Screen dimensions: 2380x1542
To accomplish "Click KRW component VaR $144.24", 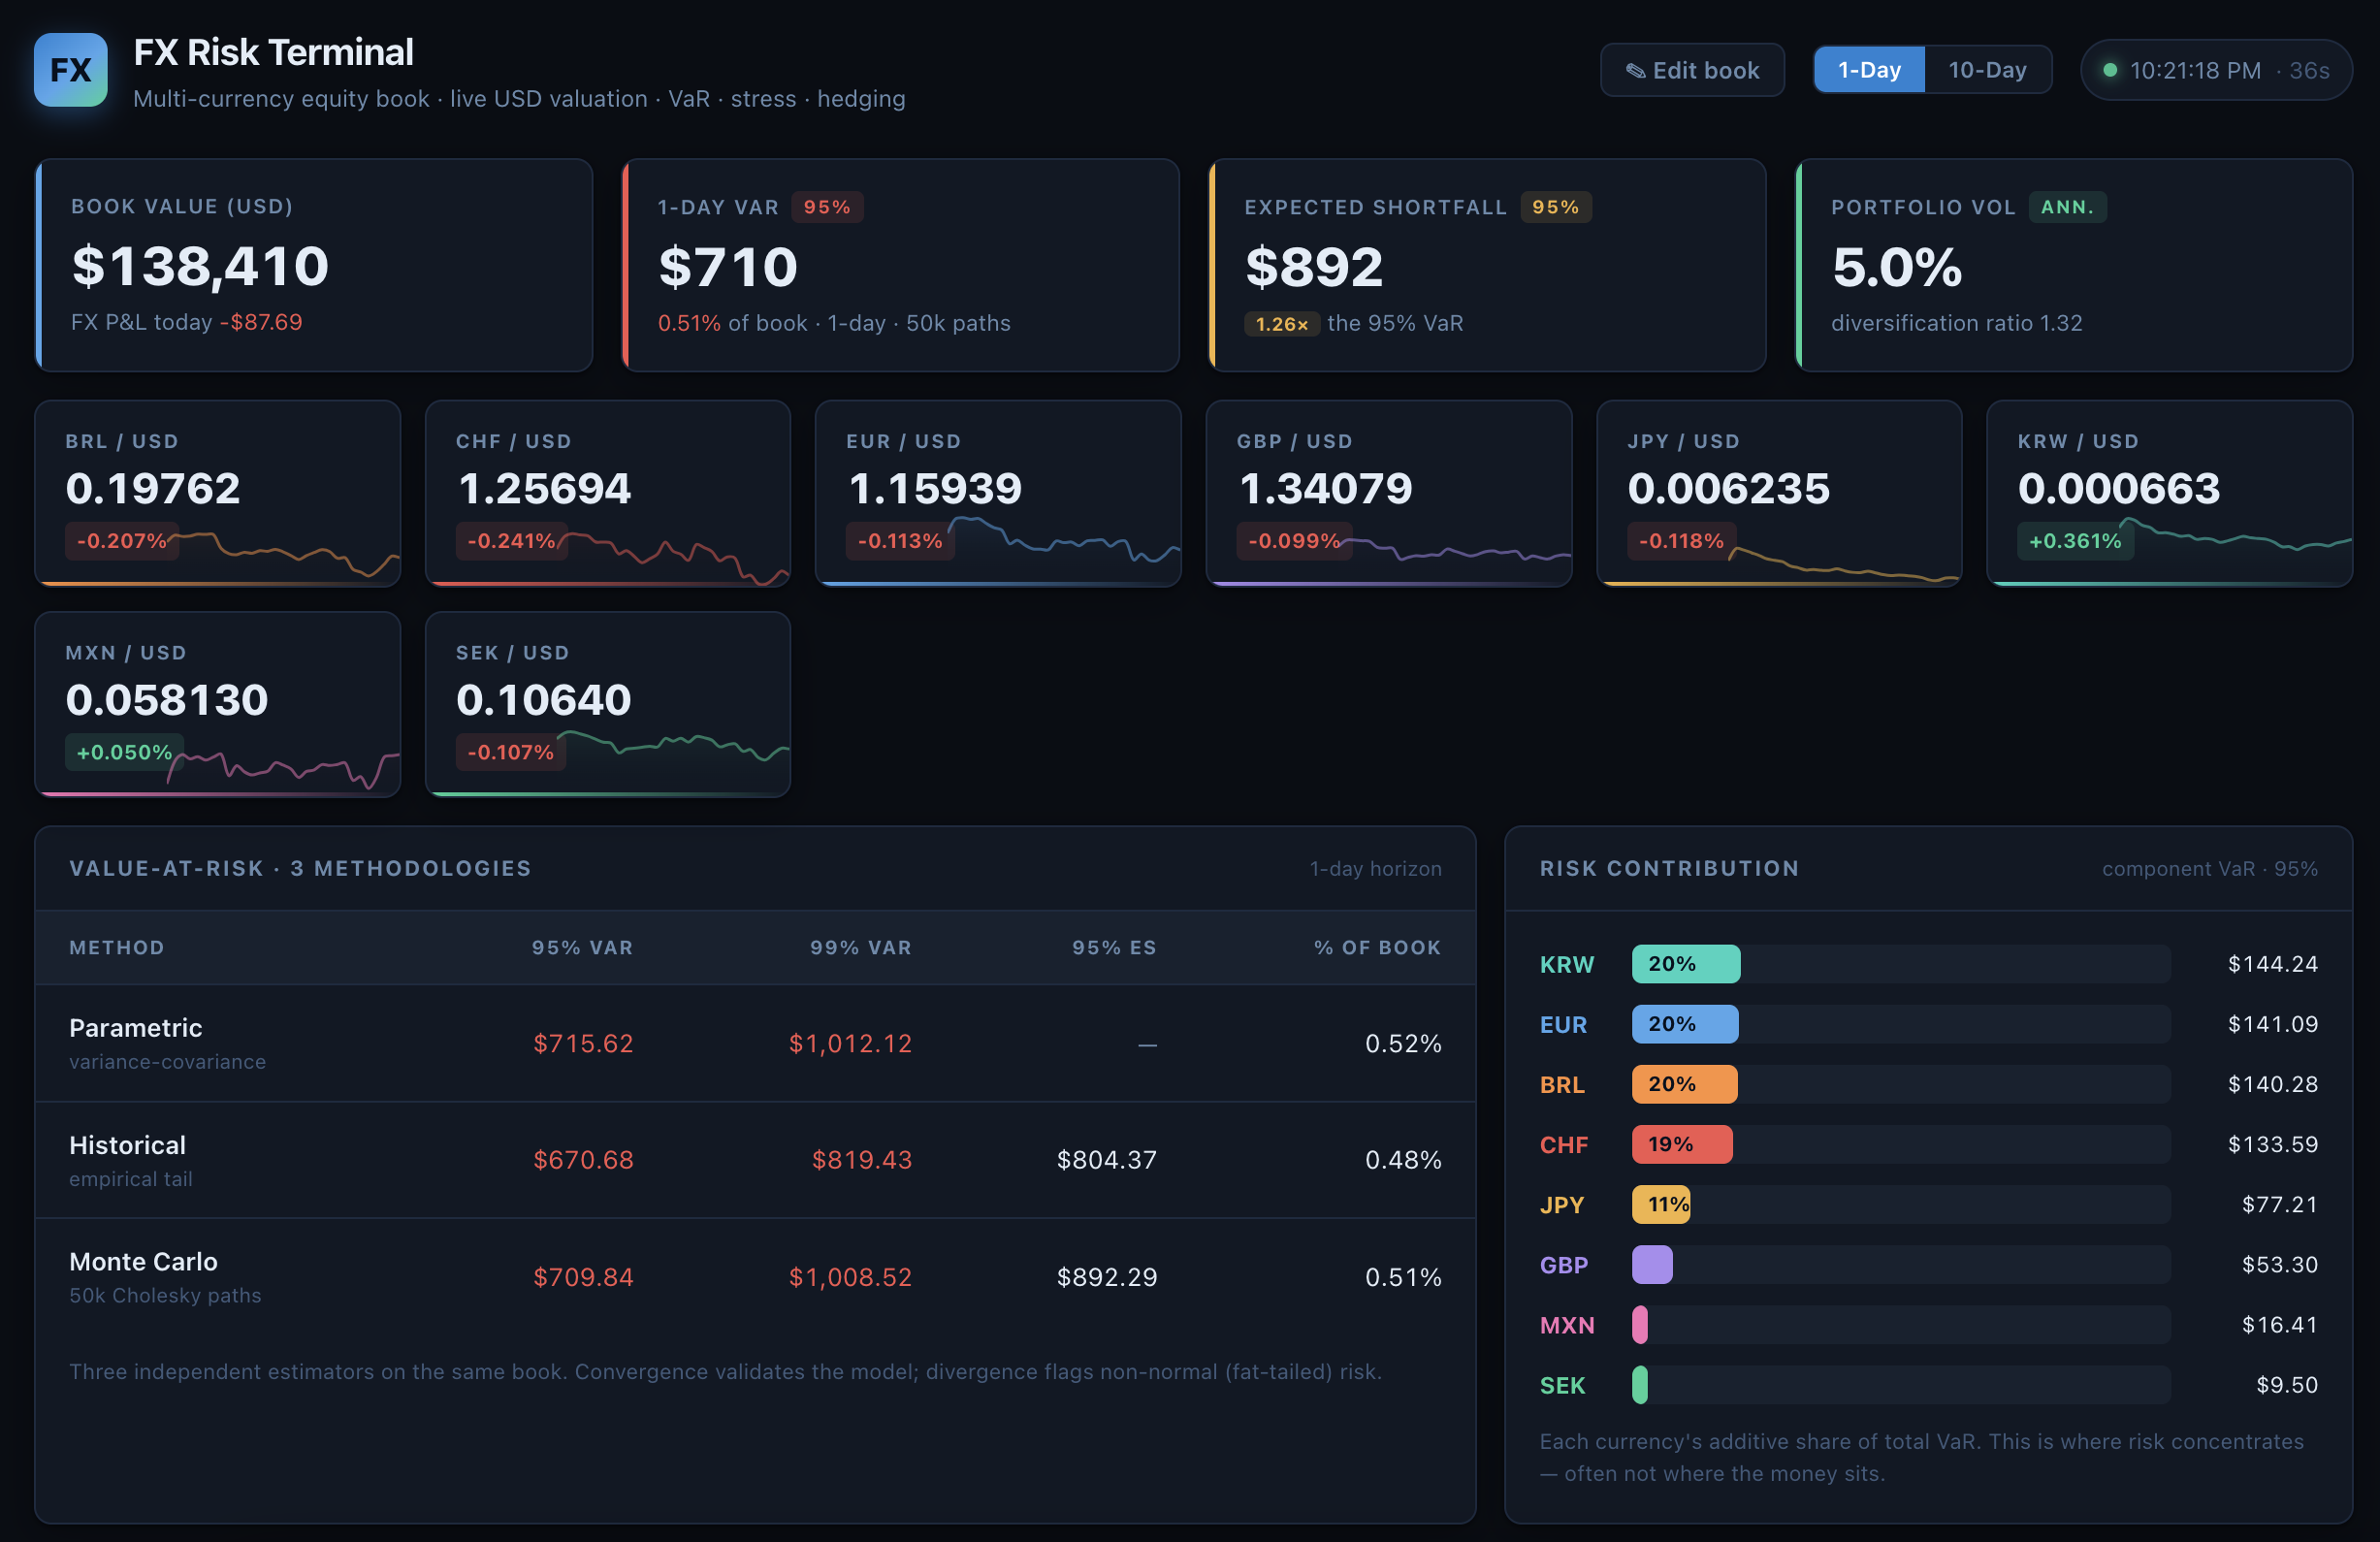I will tap(2272, 964).
